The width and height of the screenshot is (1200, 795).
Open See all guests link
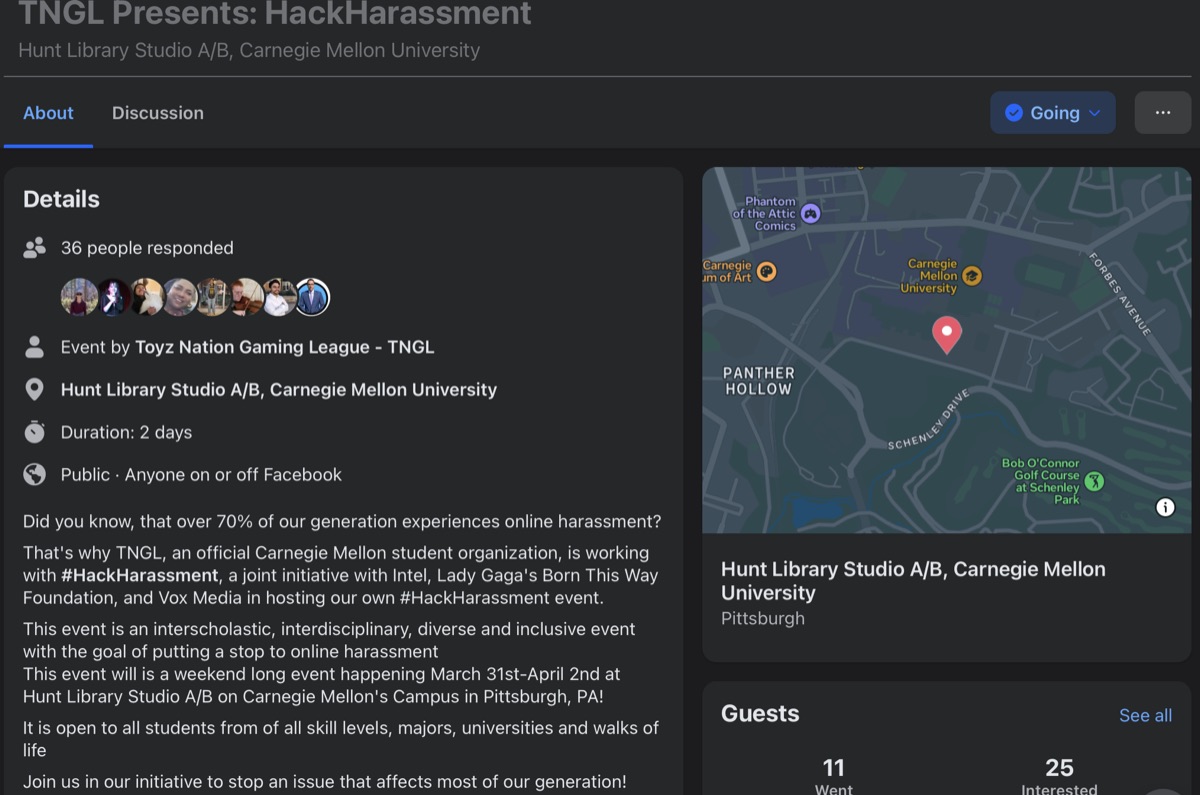click(x=1145, y=715)
